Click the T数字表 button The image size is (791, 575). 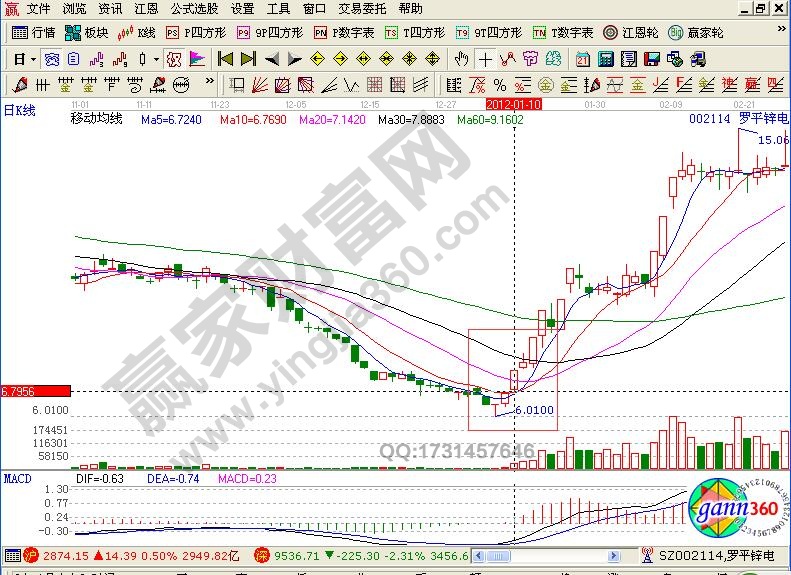coord(563,32)
